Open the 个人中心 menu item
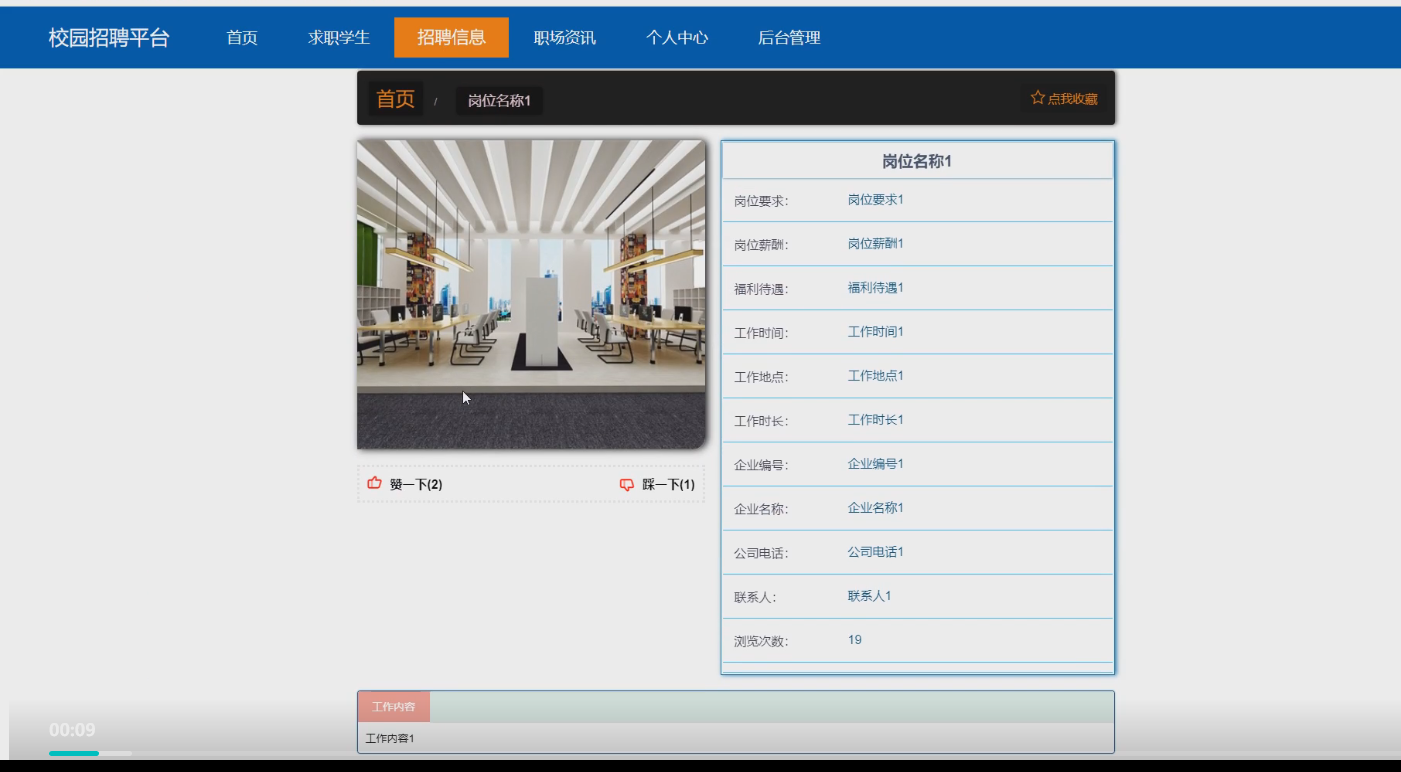Screen dimensions: 1401x772 [x=677, y=38]
